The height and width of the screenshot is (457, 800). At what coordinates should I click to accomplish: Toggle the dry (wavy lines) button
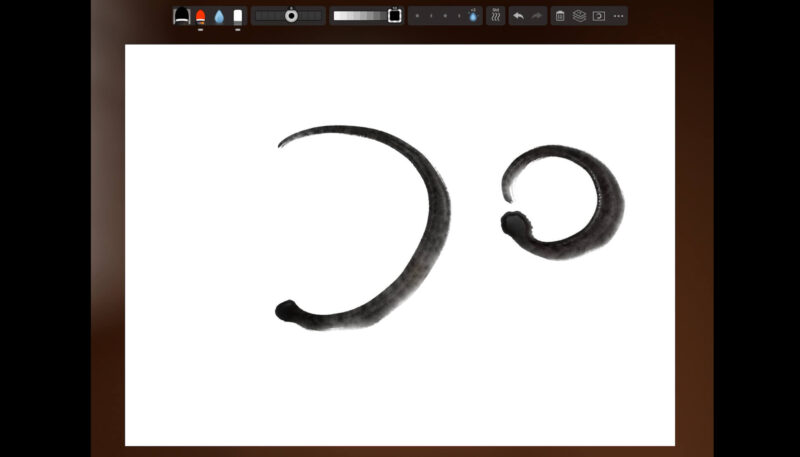[x=495, y=16]
